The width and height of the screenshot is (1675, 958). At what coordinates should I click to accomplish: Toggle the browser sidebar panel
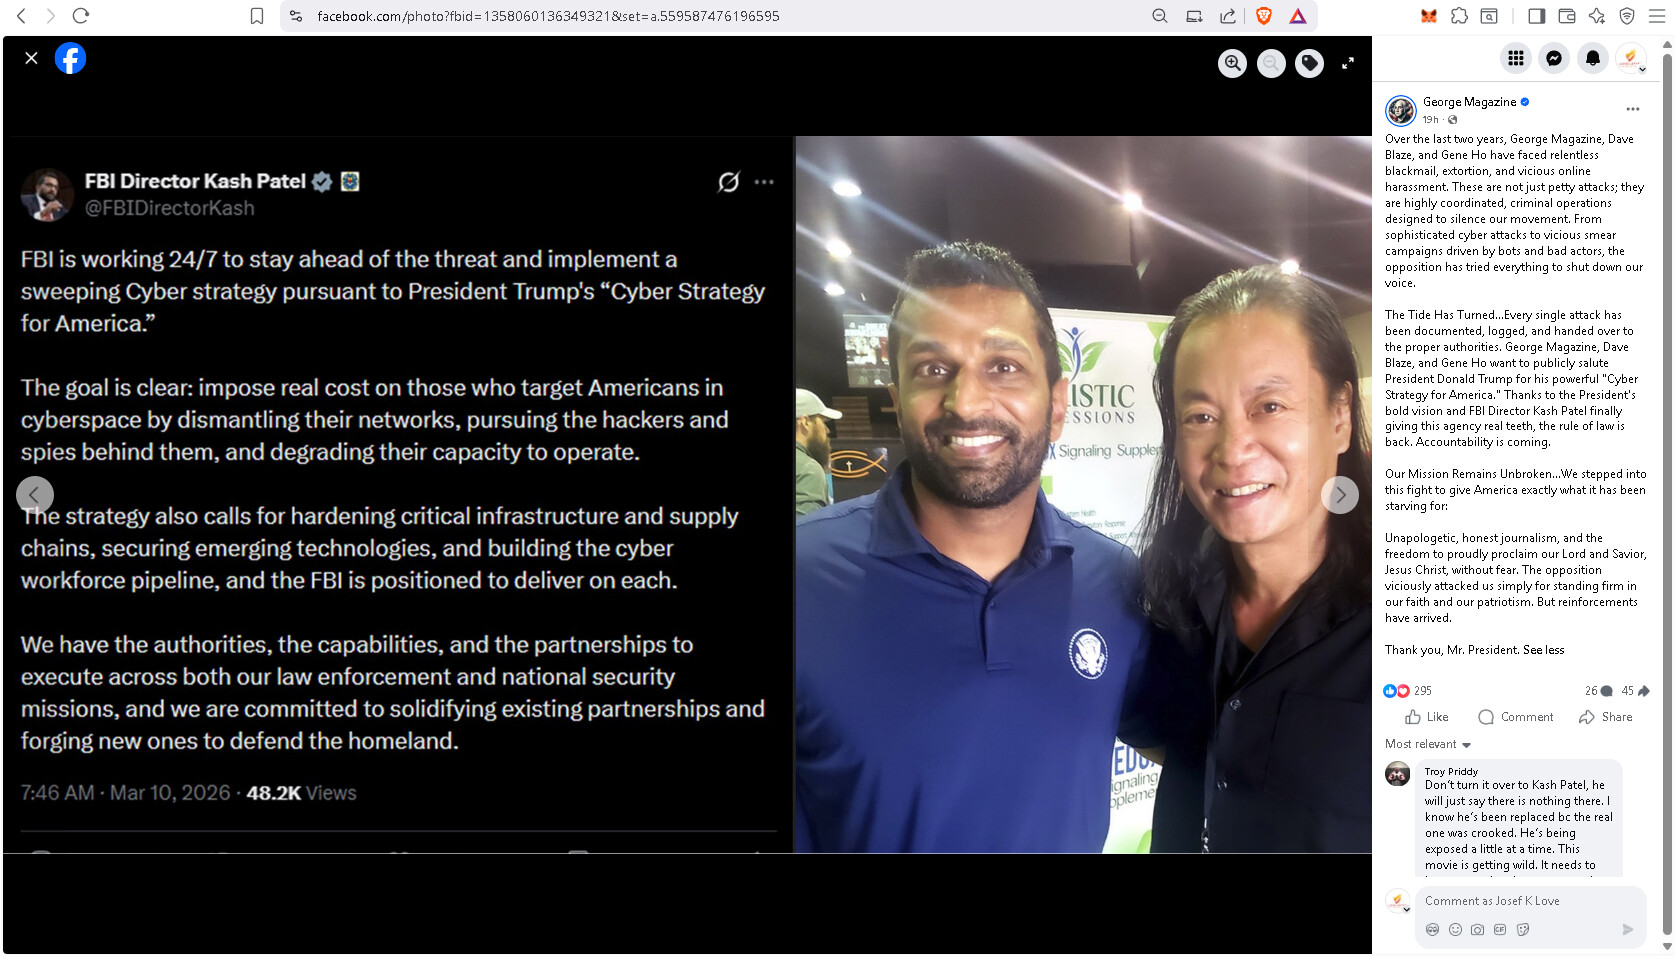(x=1537, y=16)
